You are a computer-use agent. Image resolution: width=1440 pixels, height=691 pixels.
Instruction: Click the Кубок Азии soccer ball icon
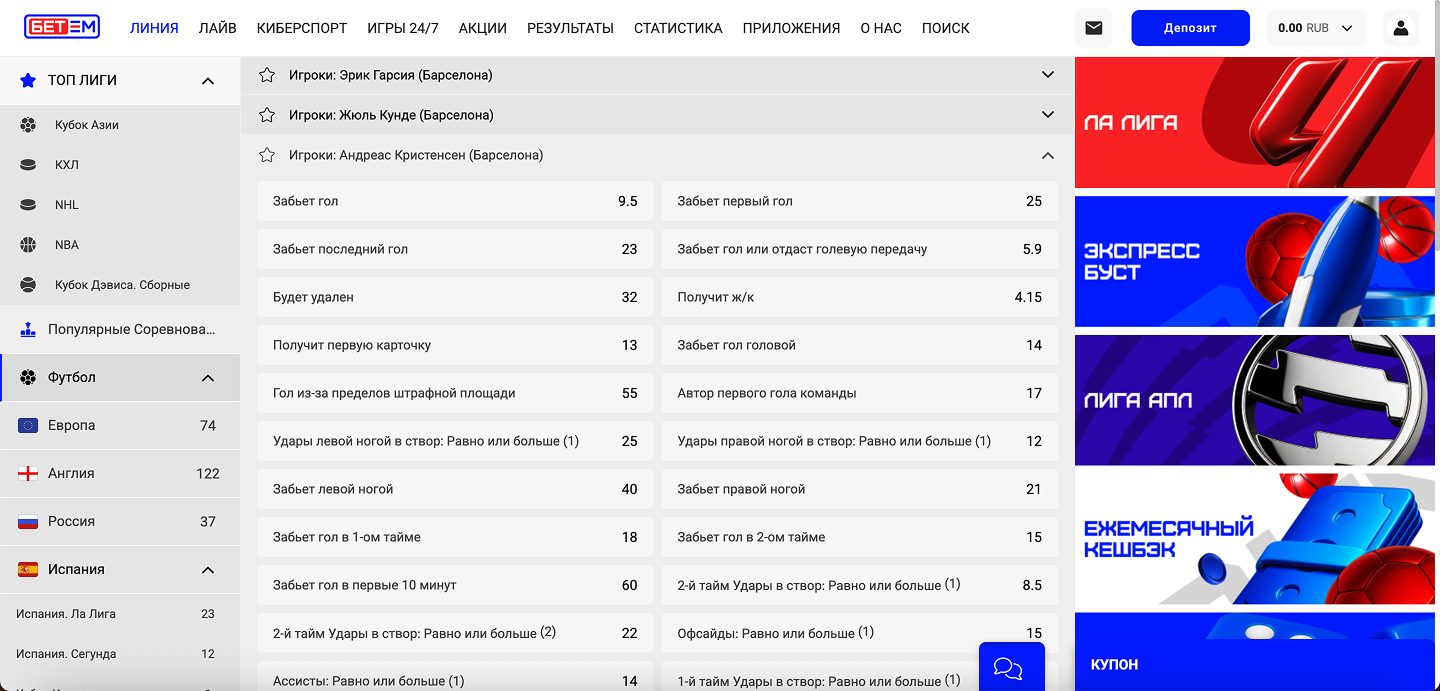28,125
